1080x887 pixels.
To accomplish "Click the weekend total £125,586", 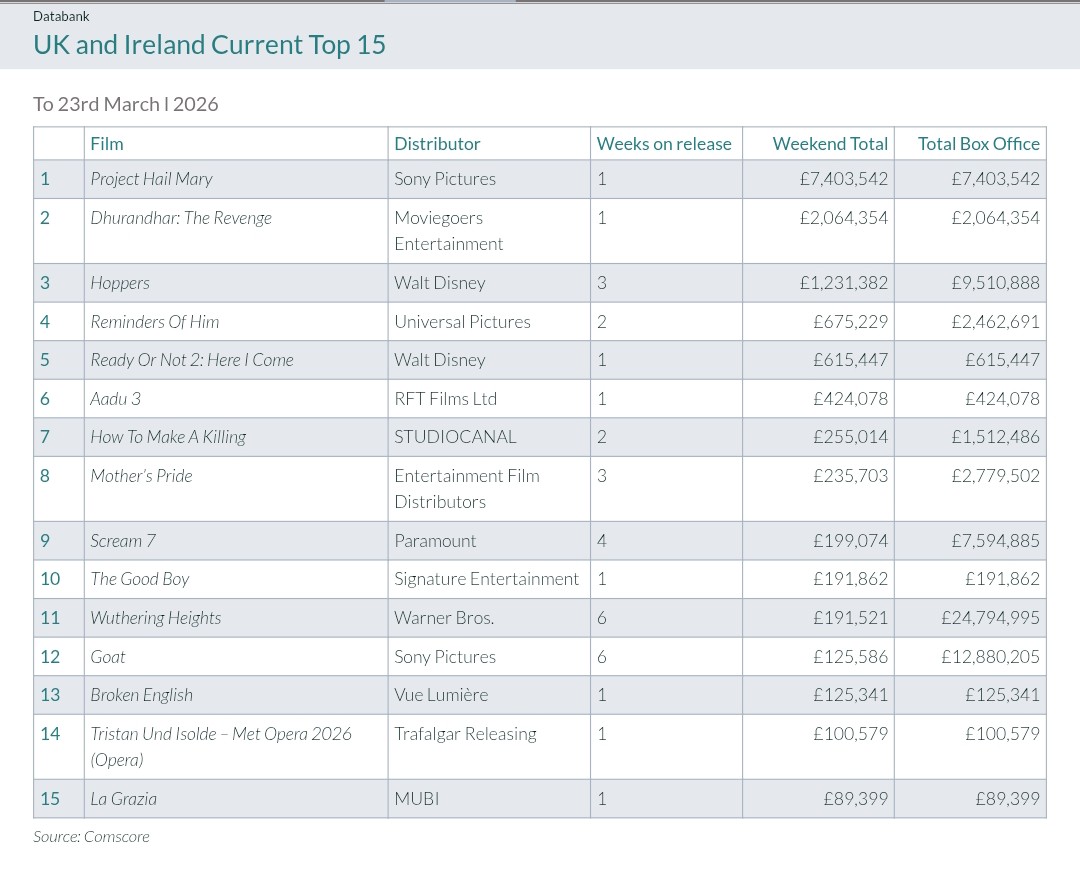I will pyautogui.click(x=851, y=656).
